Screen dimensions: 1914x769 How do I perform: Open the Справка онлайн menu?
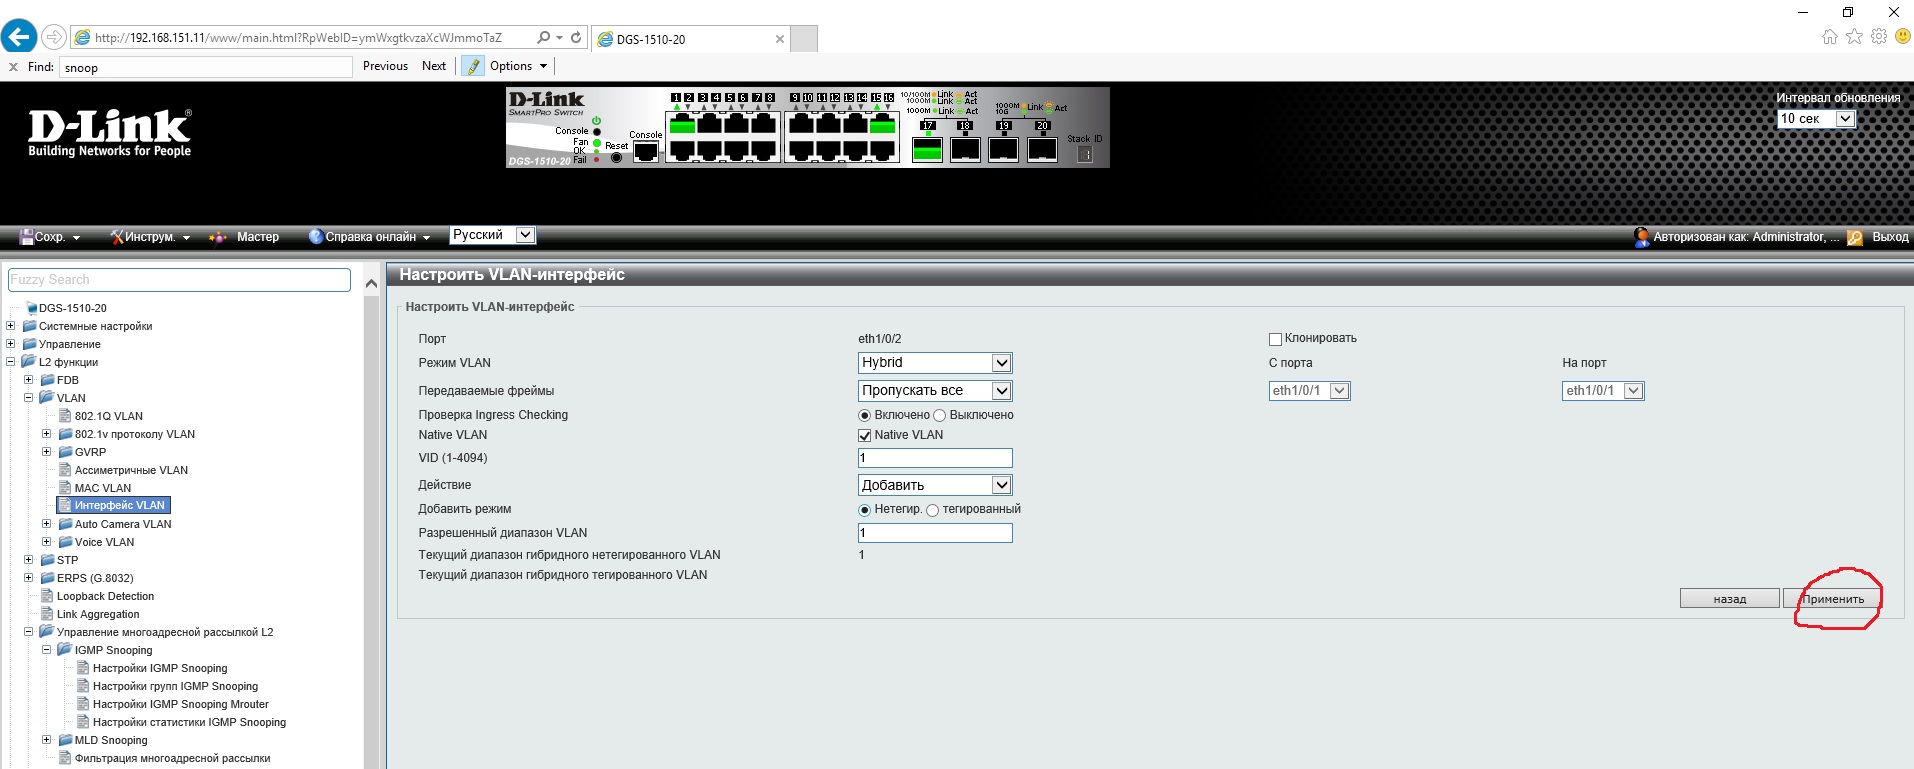pyautogui.click(x=370, y=237)
